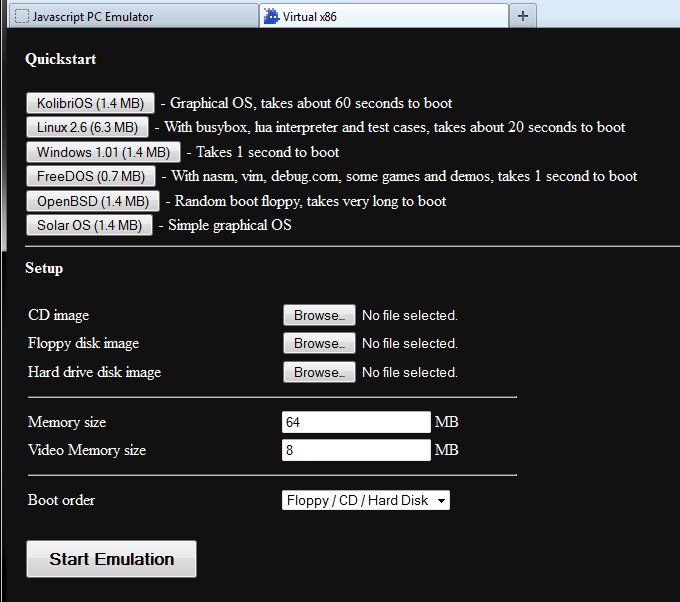
Task: Start Solar OS (1.4 MB)
Action: click(x=89, y=225)
